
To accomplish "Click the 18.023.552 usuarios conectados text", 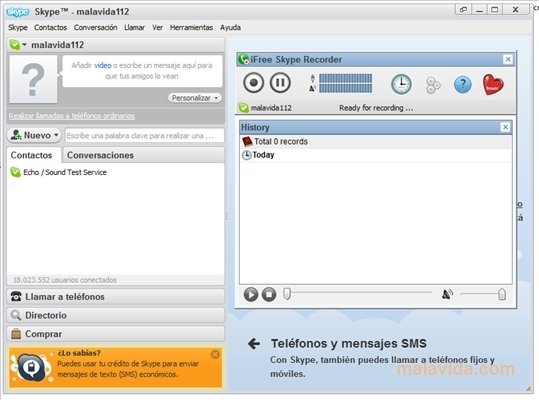I will click(x=65, y=280).
